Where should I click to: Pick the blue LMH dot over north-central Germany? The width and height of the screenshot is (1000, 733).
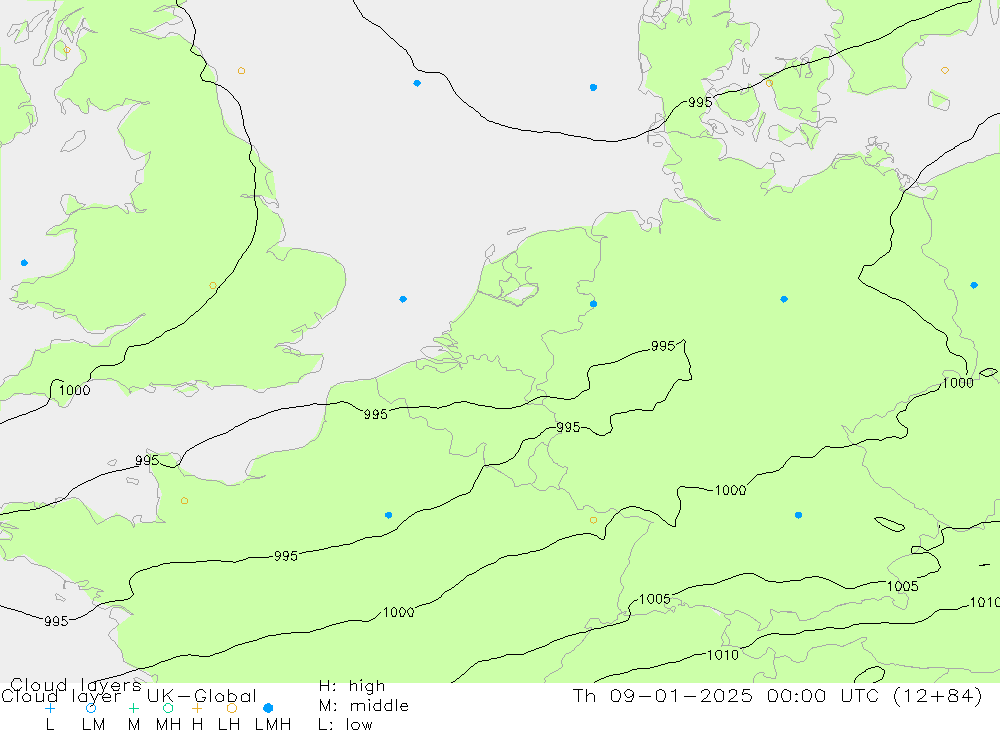(784, 299)
